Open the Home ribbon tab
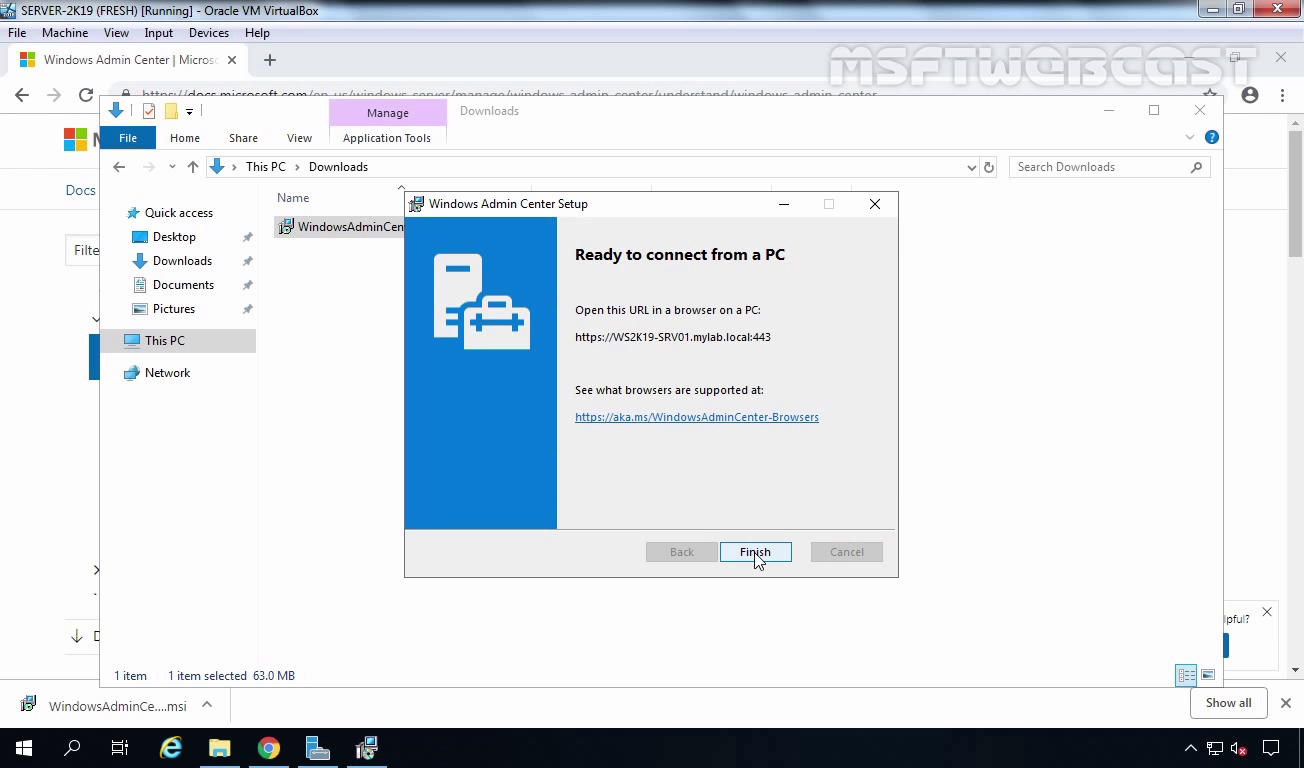The width and height of the screenshot is (1304, 768). [x=185, y=138]
